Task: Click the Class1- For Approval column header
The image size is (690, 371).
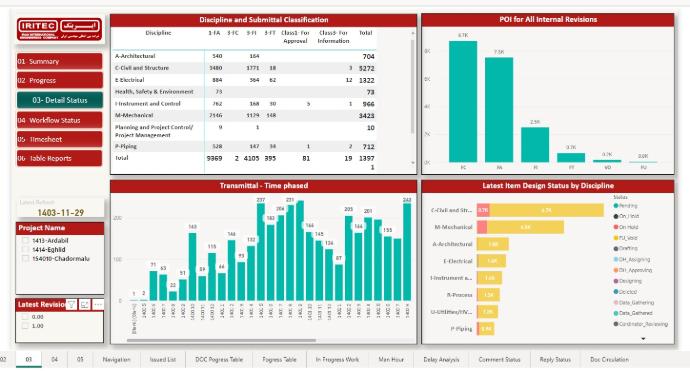Action: coord(295,37)
